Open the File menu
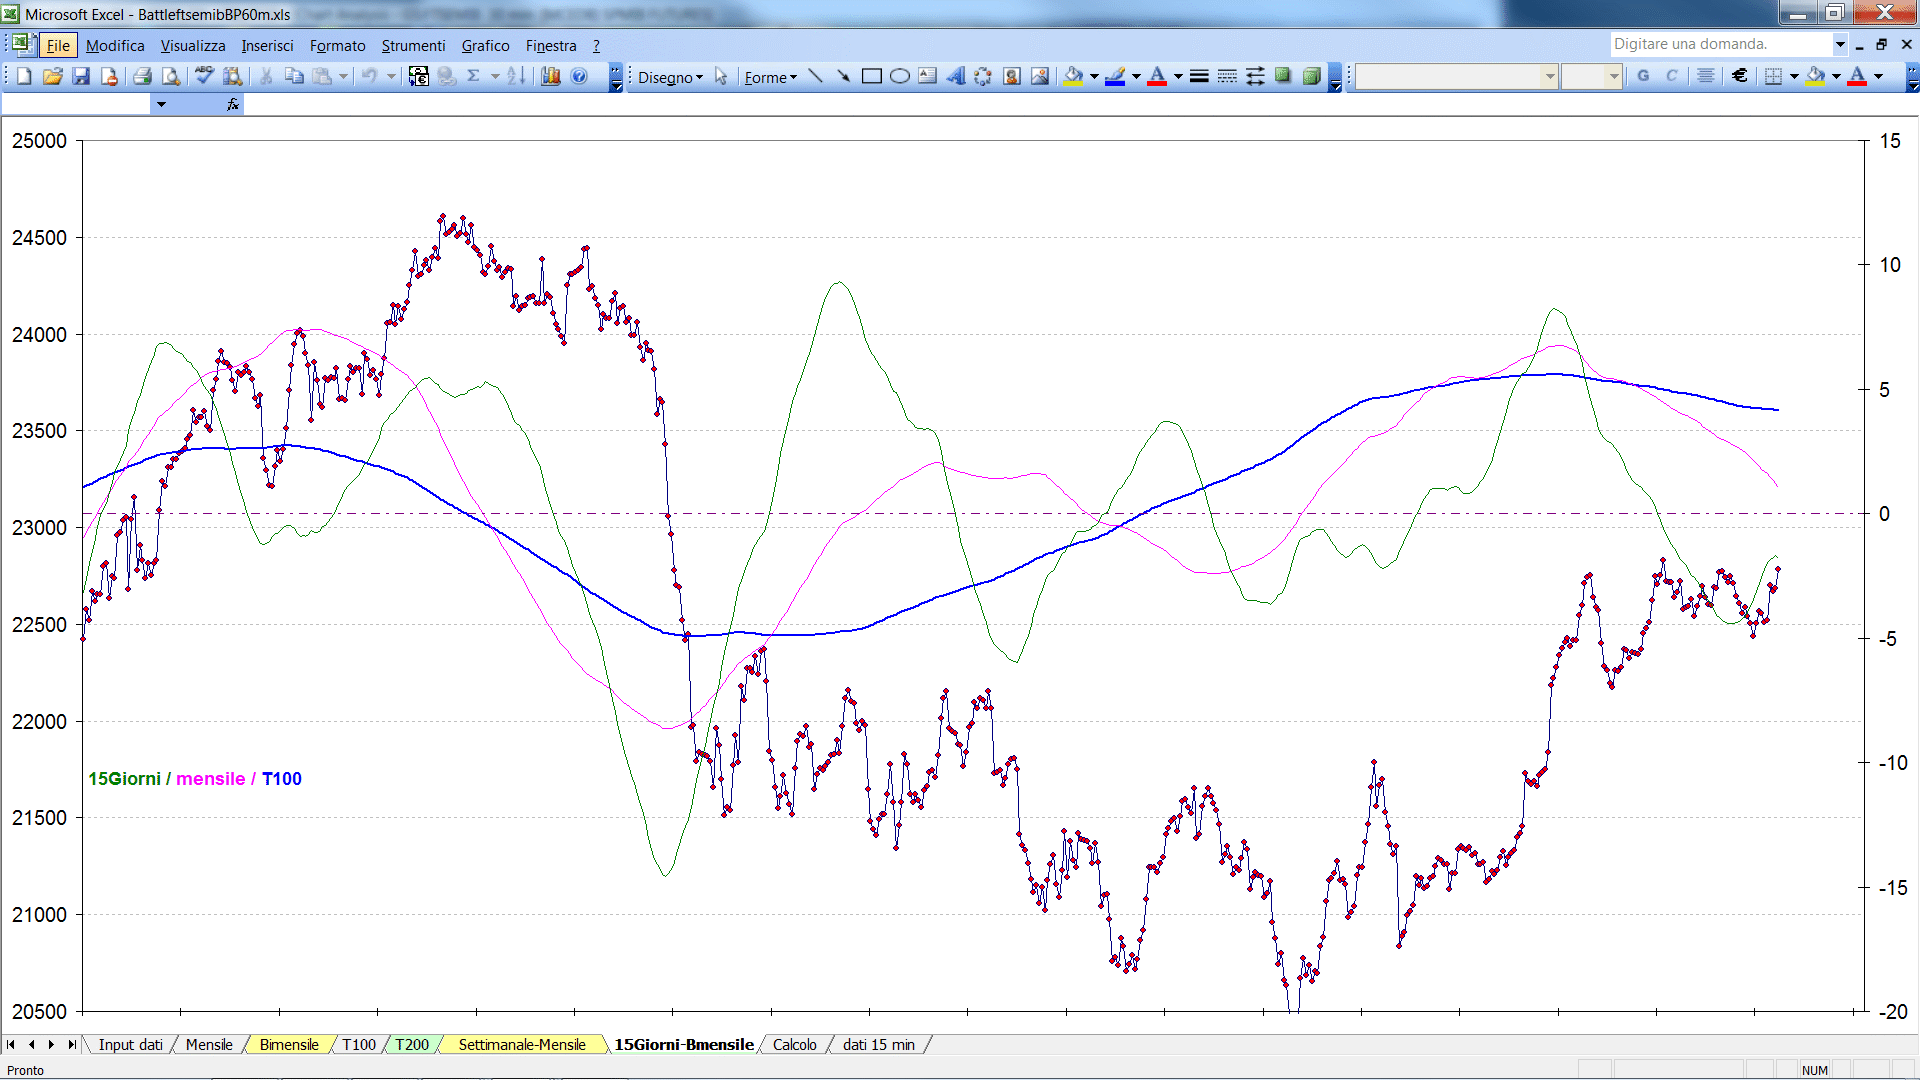 point(58,45)
